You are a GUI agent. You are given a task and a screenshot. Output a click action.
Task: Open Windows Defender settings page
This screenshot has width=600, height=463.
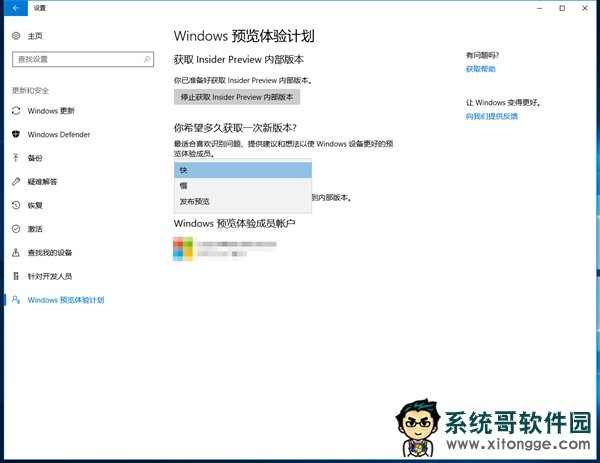(x=59, y=134)
